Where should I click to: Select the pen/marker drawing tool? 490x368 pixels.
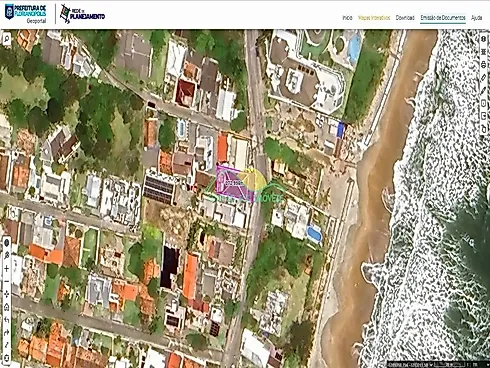point(484,90)
